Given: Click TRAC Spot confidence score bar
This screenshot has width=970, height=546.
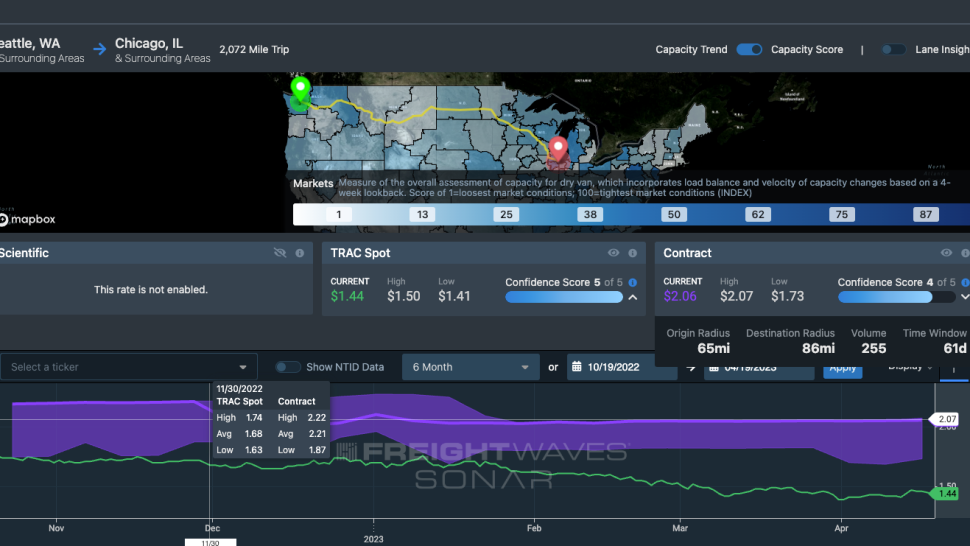Looking at the screenshot, I should click(564, 297).
